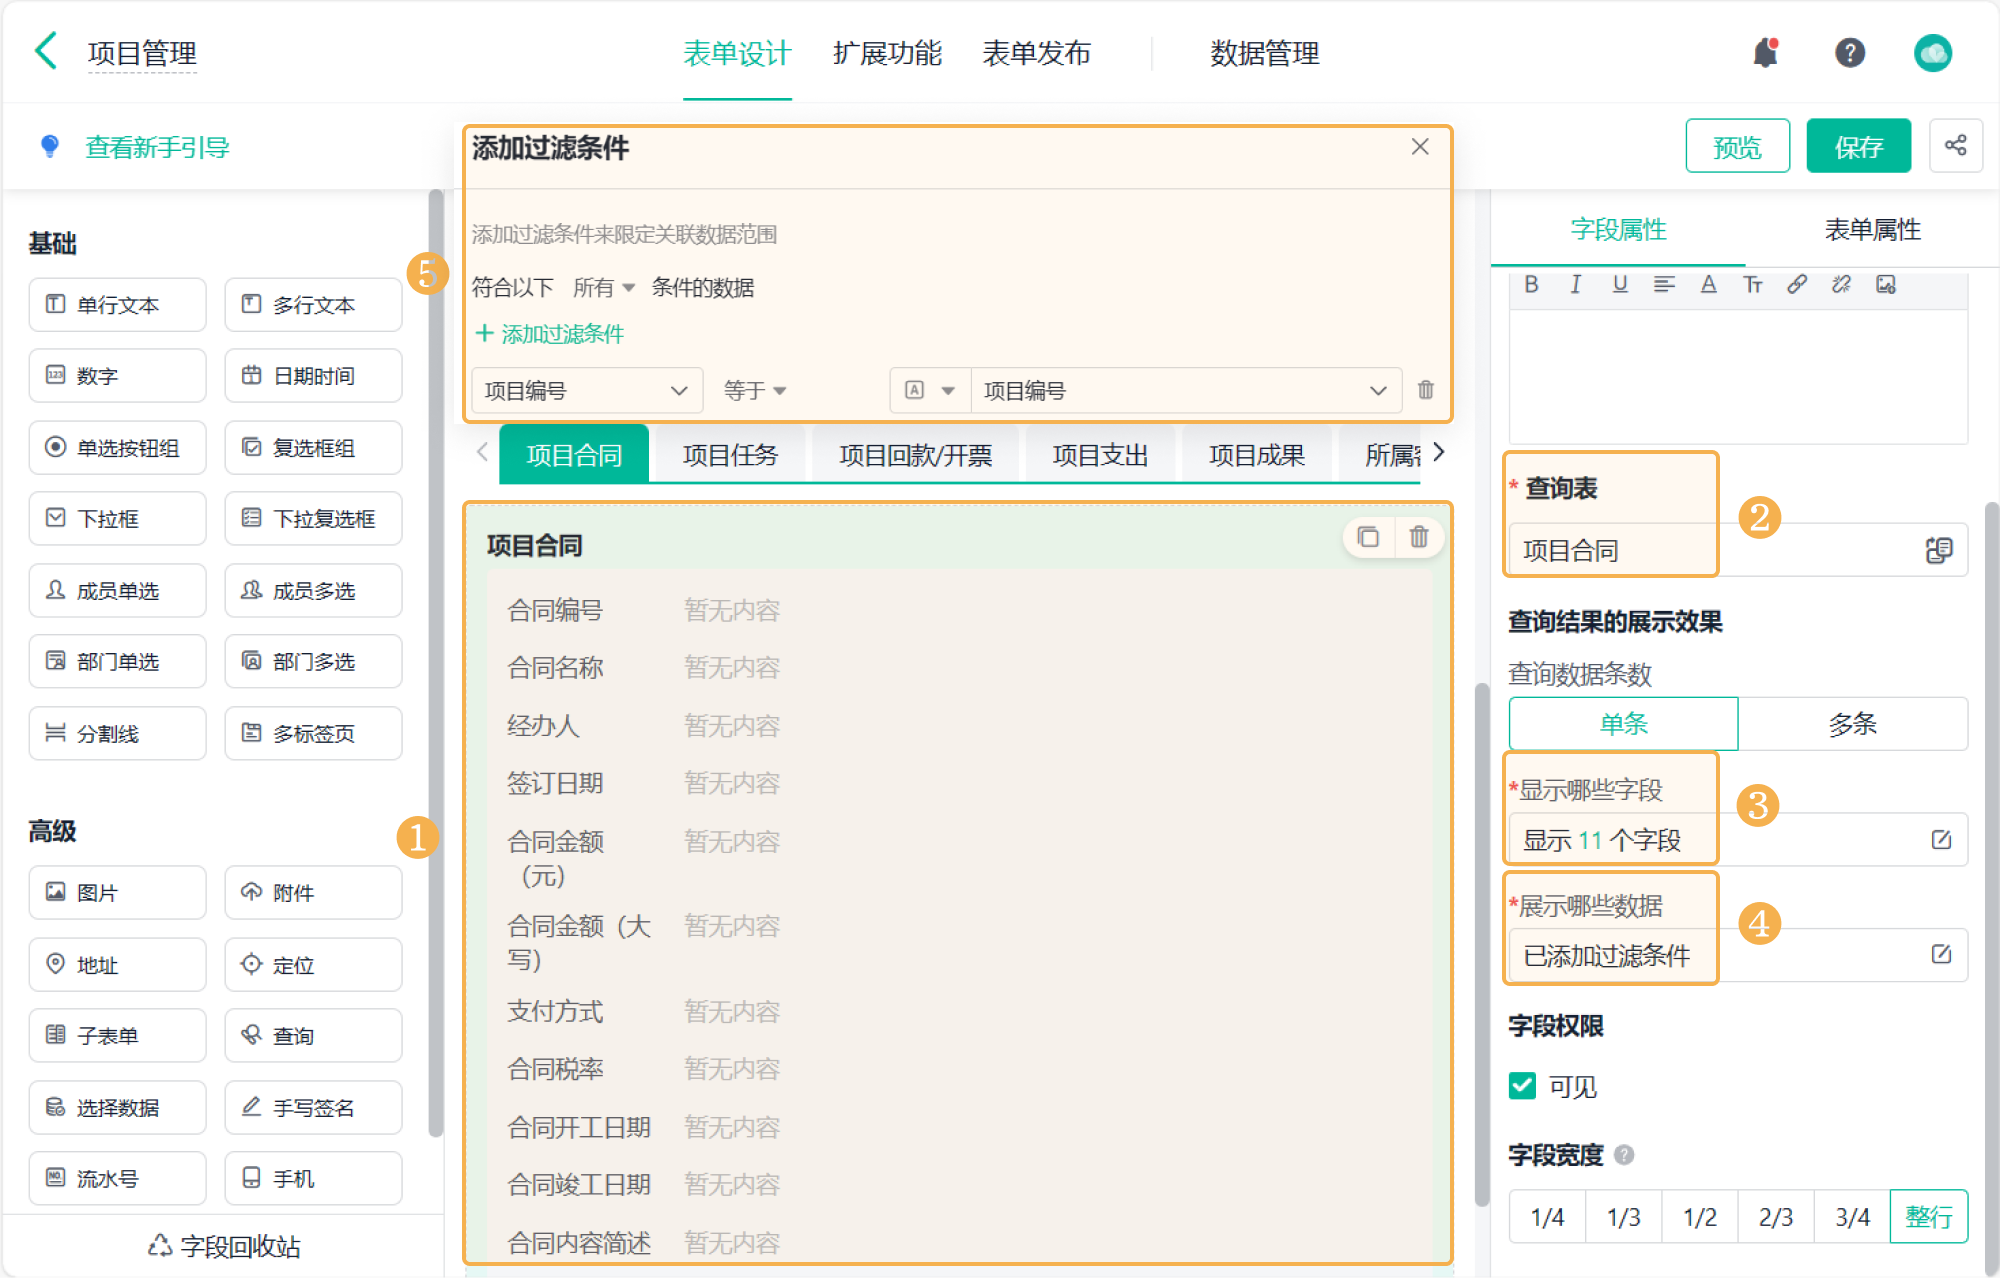Click the 查询表 selector icon
The width and height of the screenshot is (2000, 1278).
[1938, 550]
